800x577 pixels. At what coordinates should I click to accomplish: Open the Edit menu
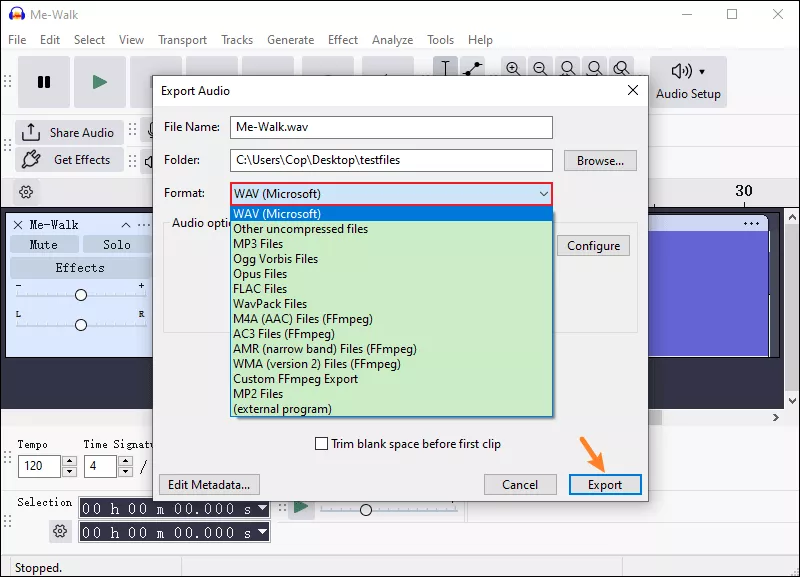click(50, 40)
